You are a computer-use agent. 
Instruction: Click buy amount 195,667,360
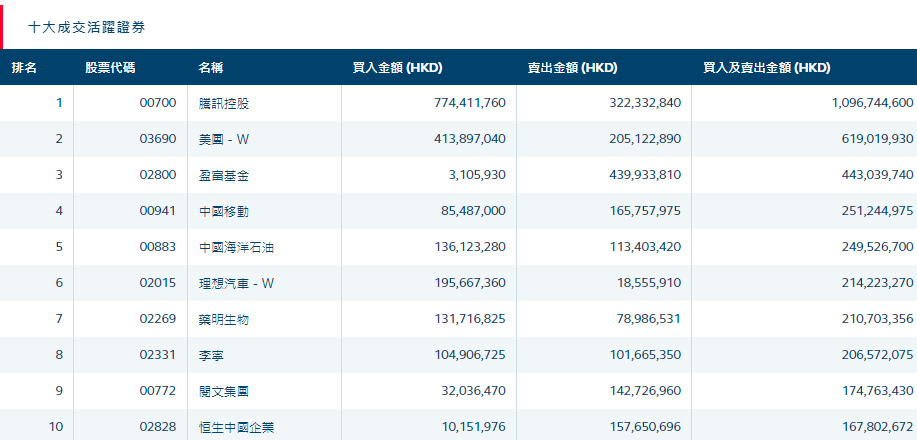click(x=470, y=283)
